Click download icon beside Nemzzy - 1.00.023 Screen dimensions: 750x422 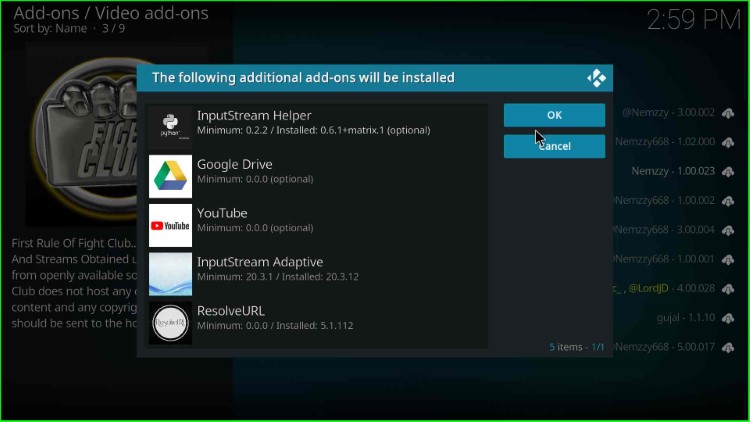(x=728, y=171)
